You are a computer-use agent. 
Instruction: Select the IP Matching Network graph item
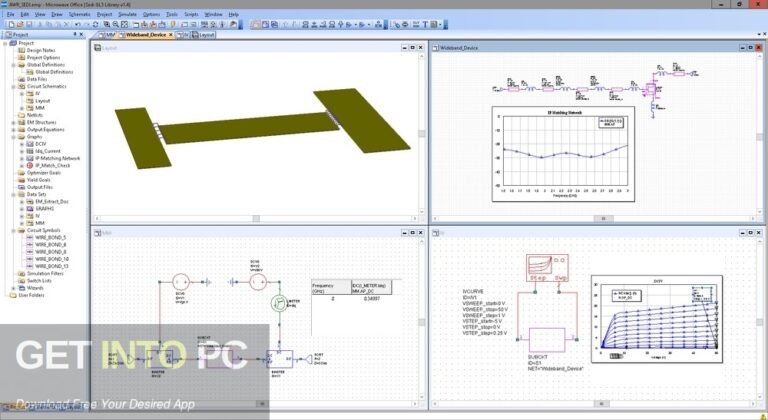pos(58,158)
